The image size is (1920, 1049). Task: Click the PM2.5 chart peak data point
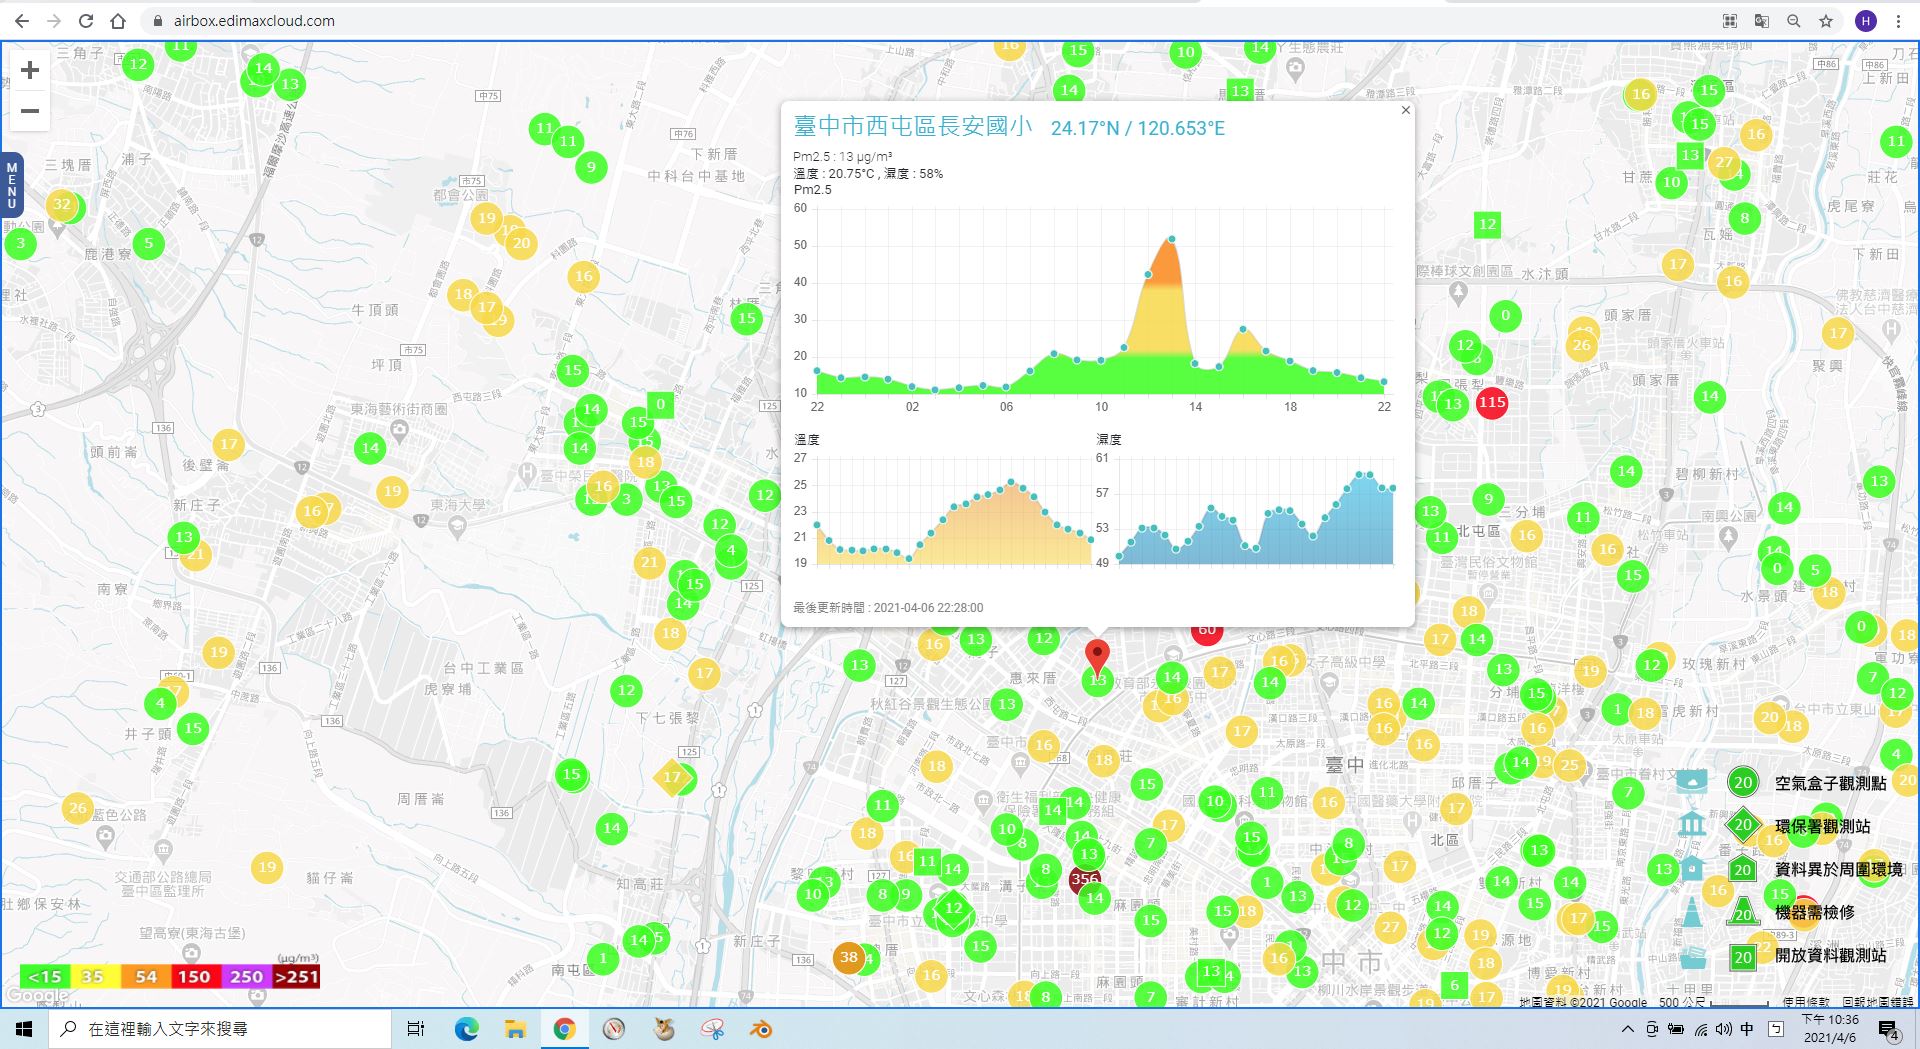(x=1171, y=239)
